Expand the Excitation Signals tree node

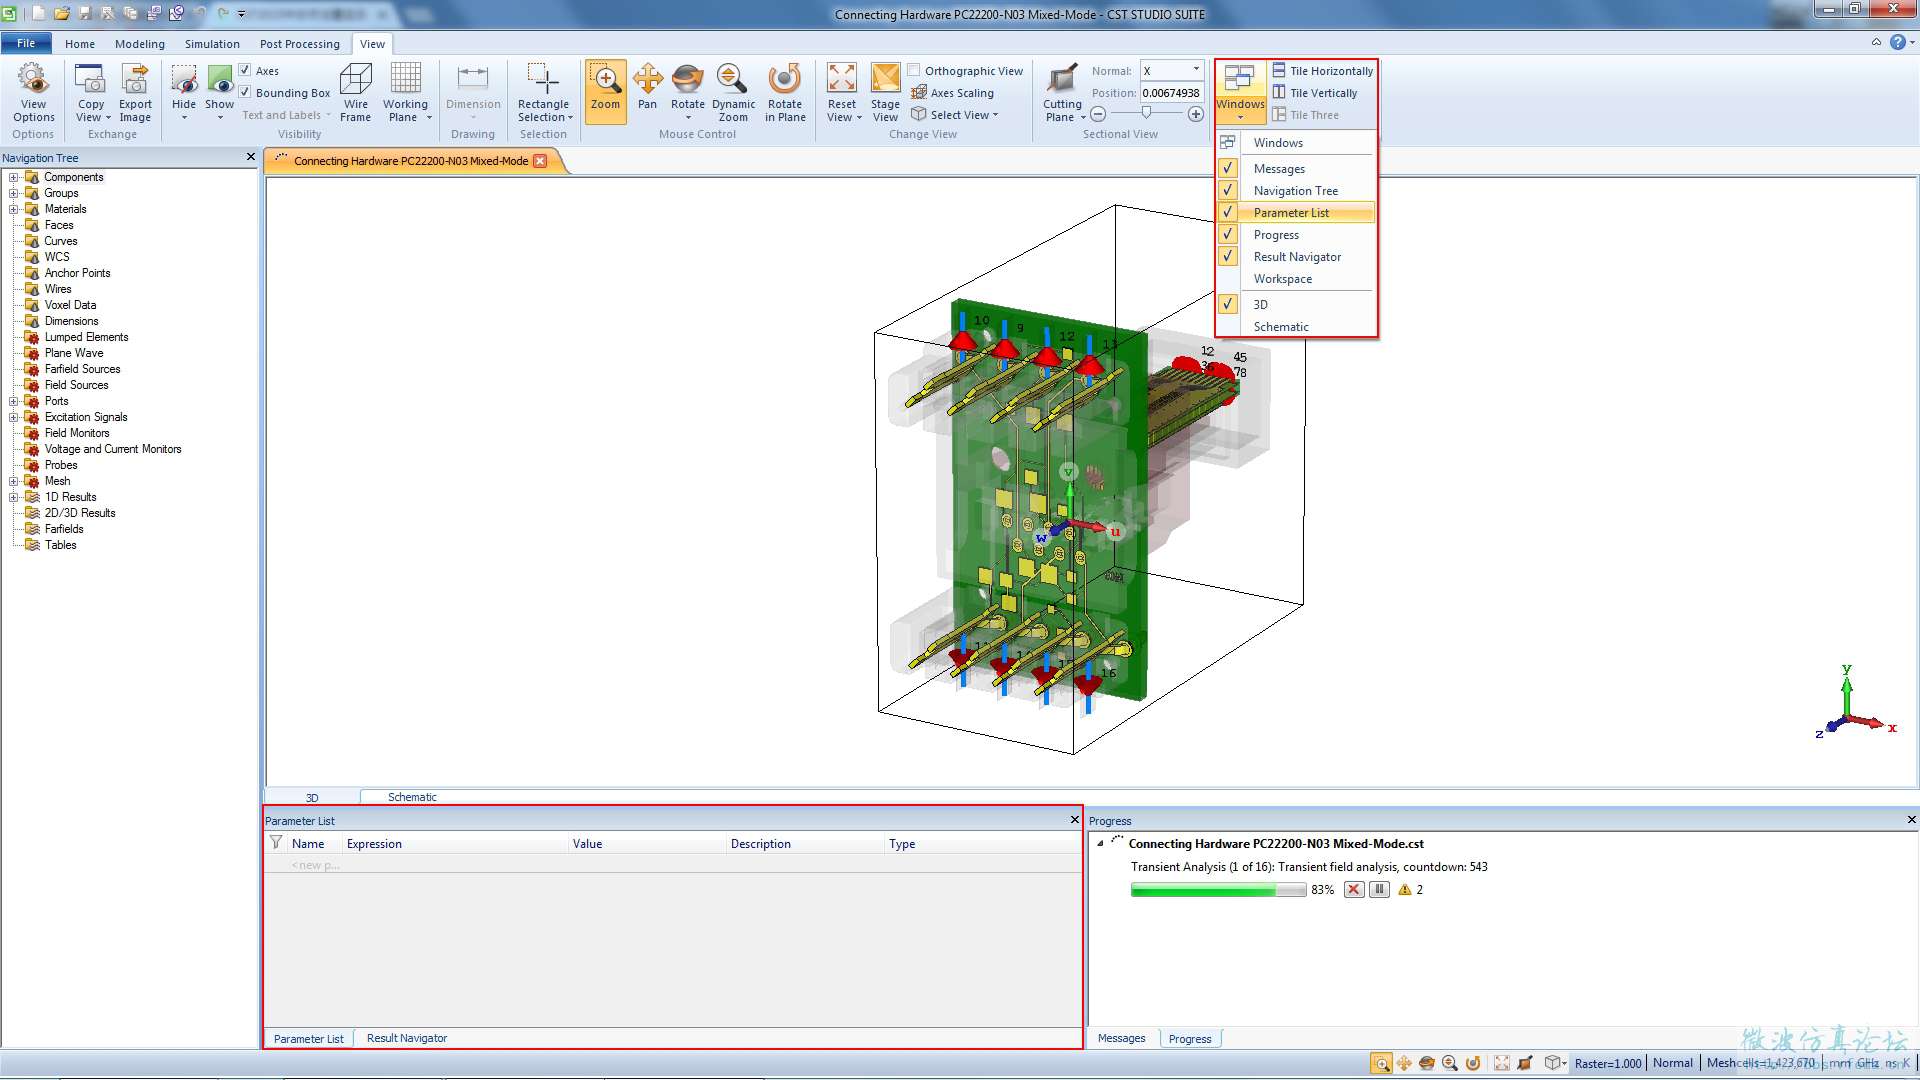[14, 417]
